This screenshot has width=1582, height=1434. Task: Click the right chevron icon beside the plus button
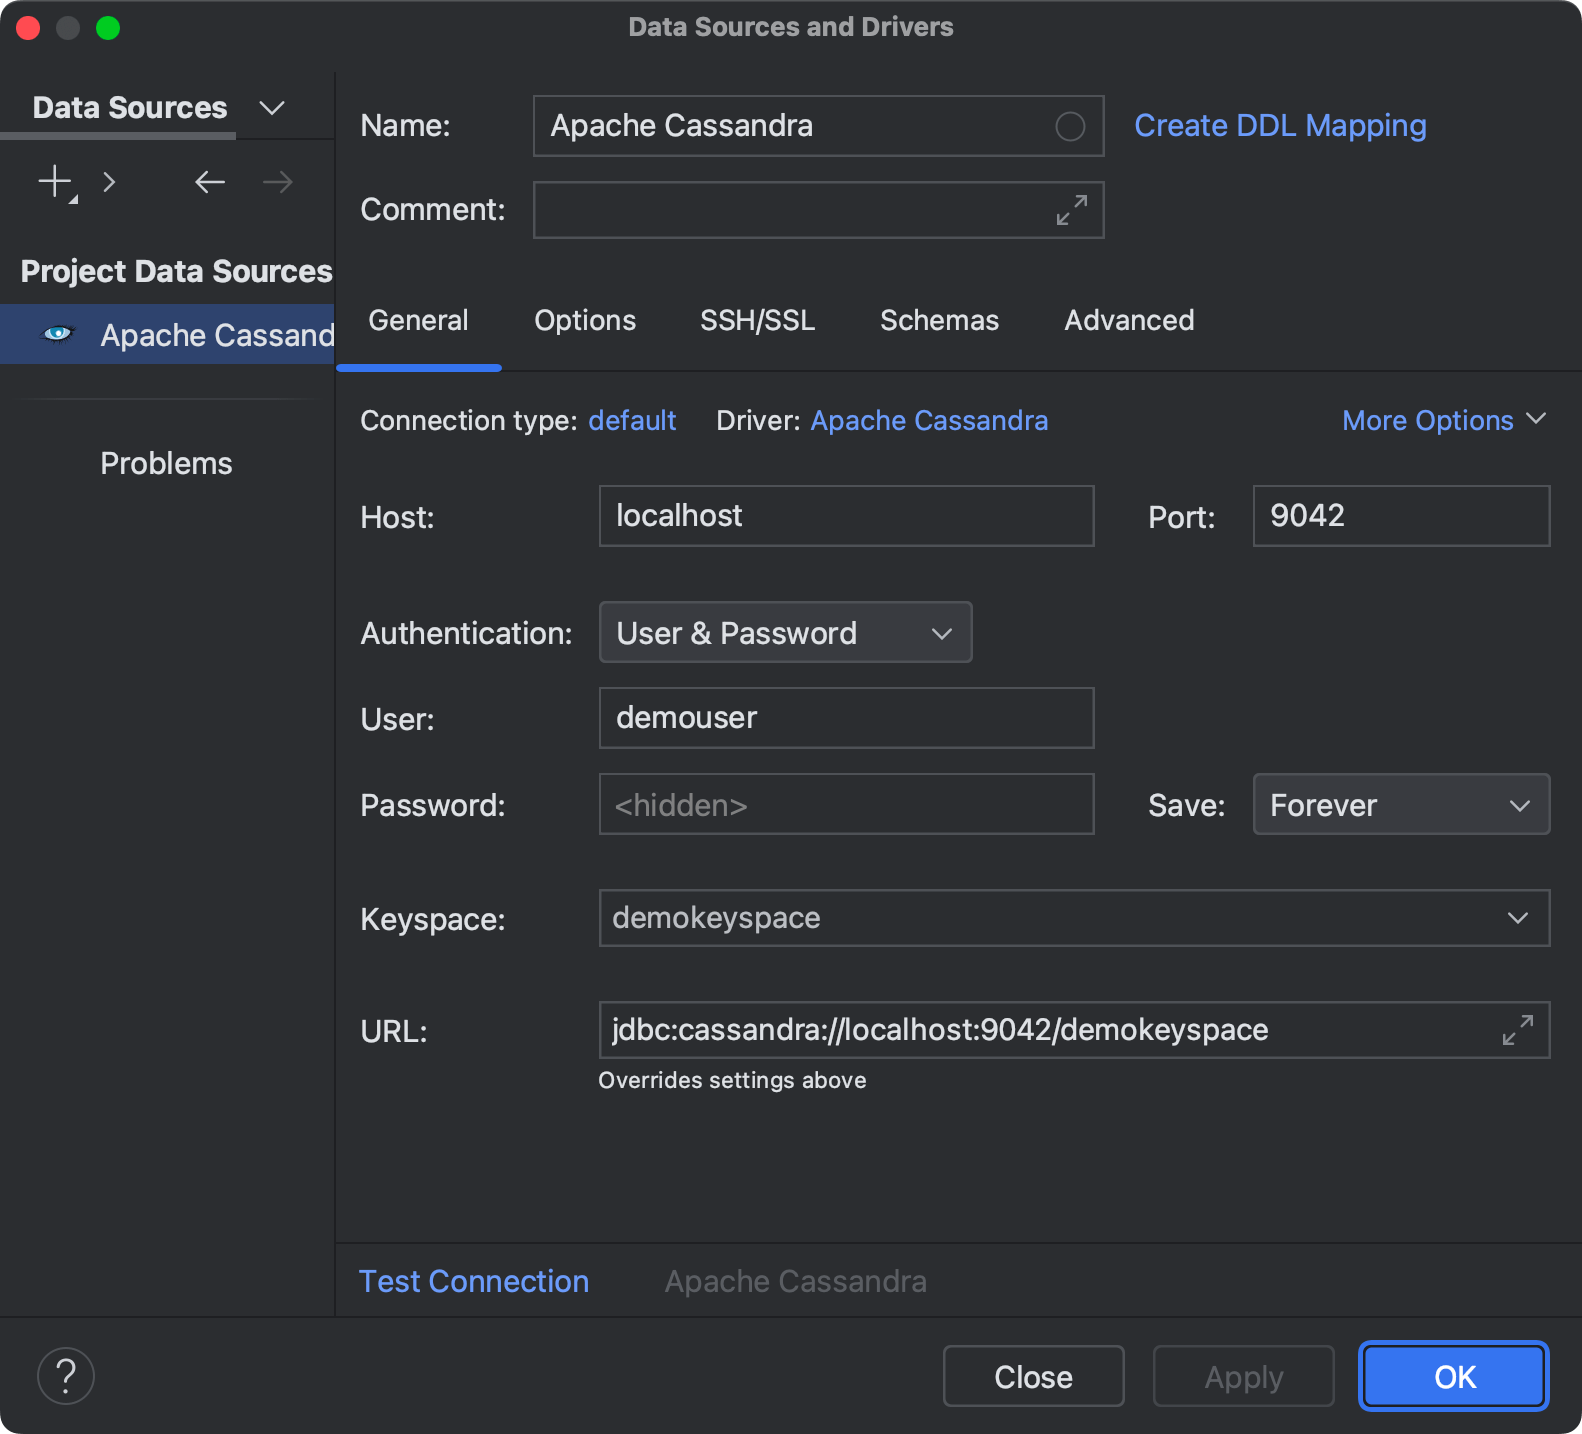pos(110,182)
